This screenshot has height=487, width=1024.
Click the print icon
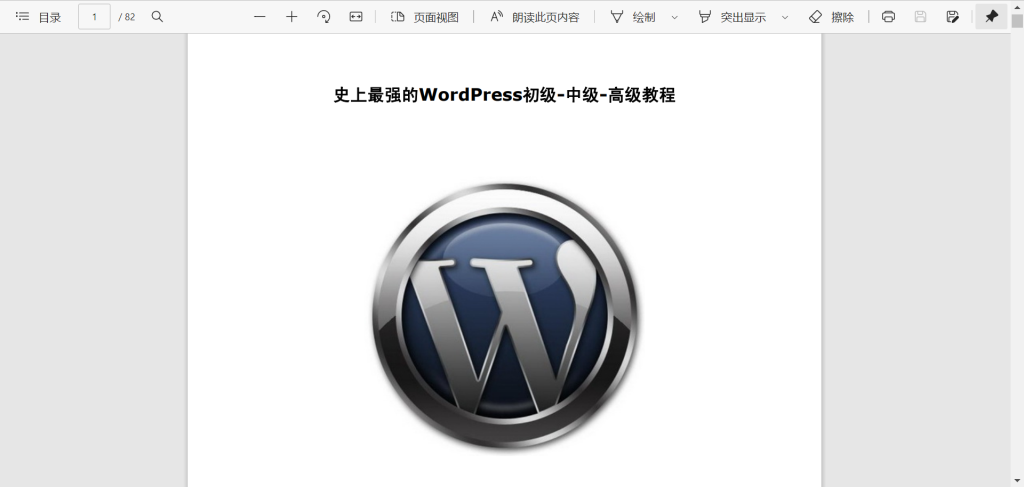click(888, 17)
